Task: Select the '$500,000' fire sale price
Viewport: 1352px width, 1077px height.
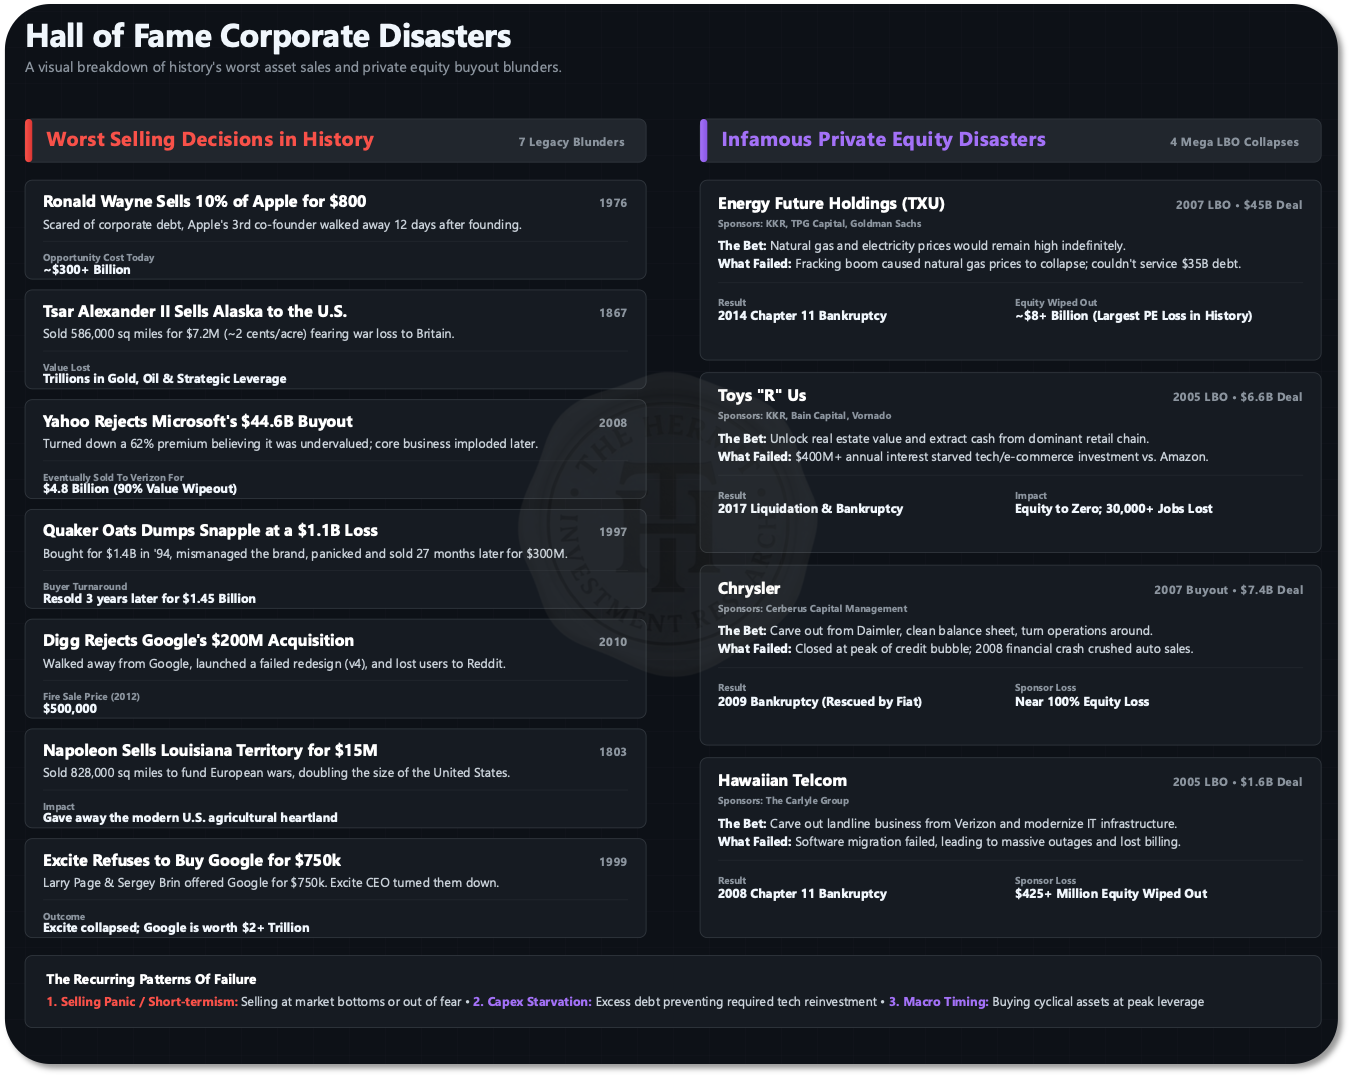Action: (x=70, y=709)
